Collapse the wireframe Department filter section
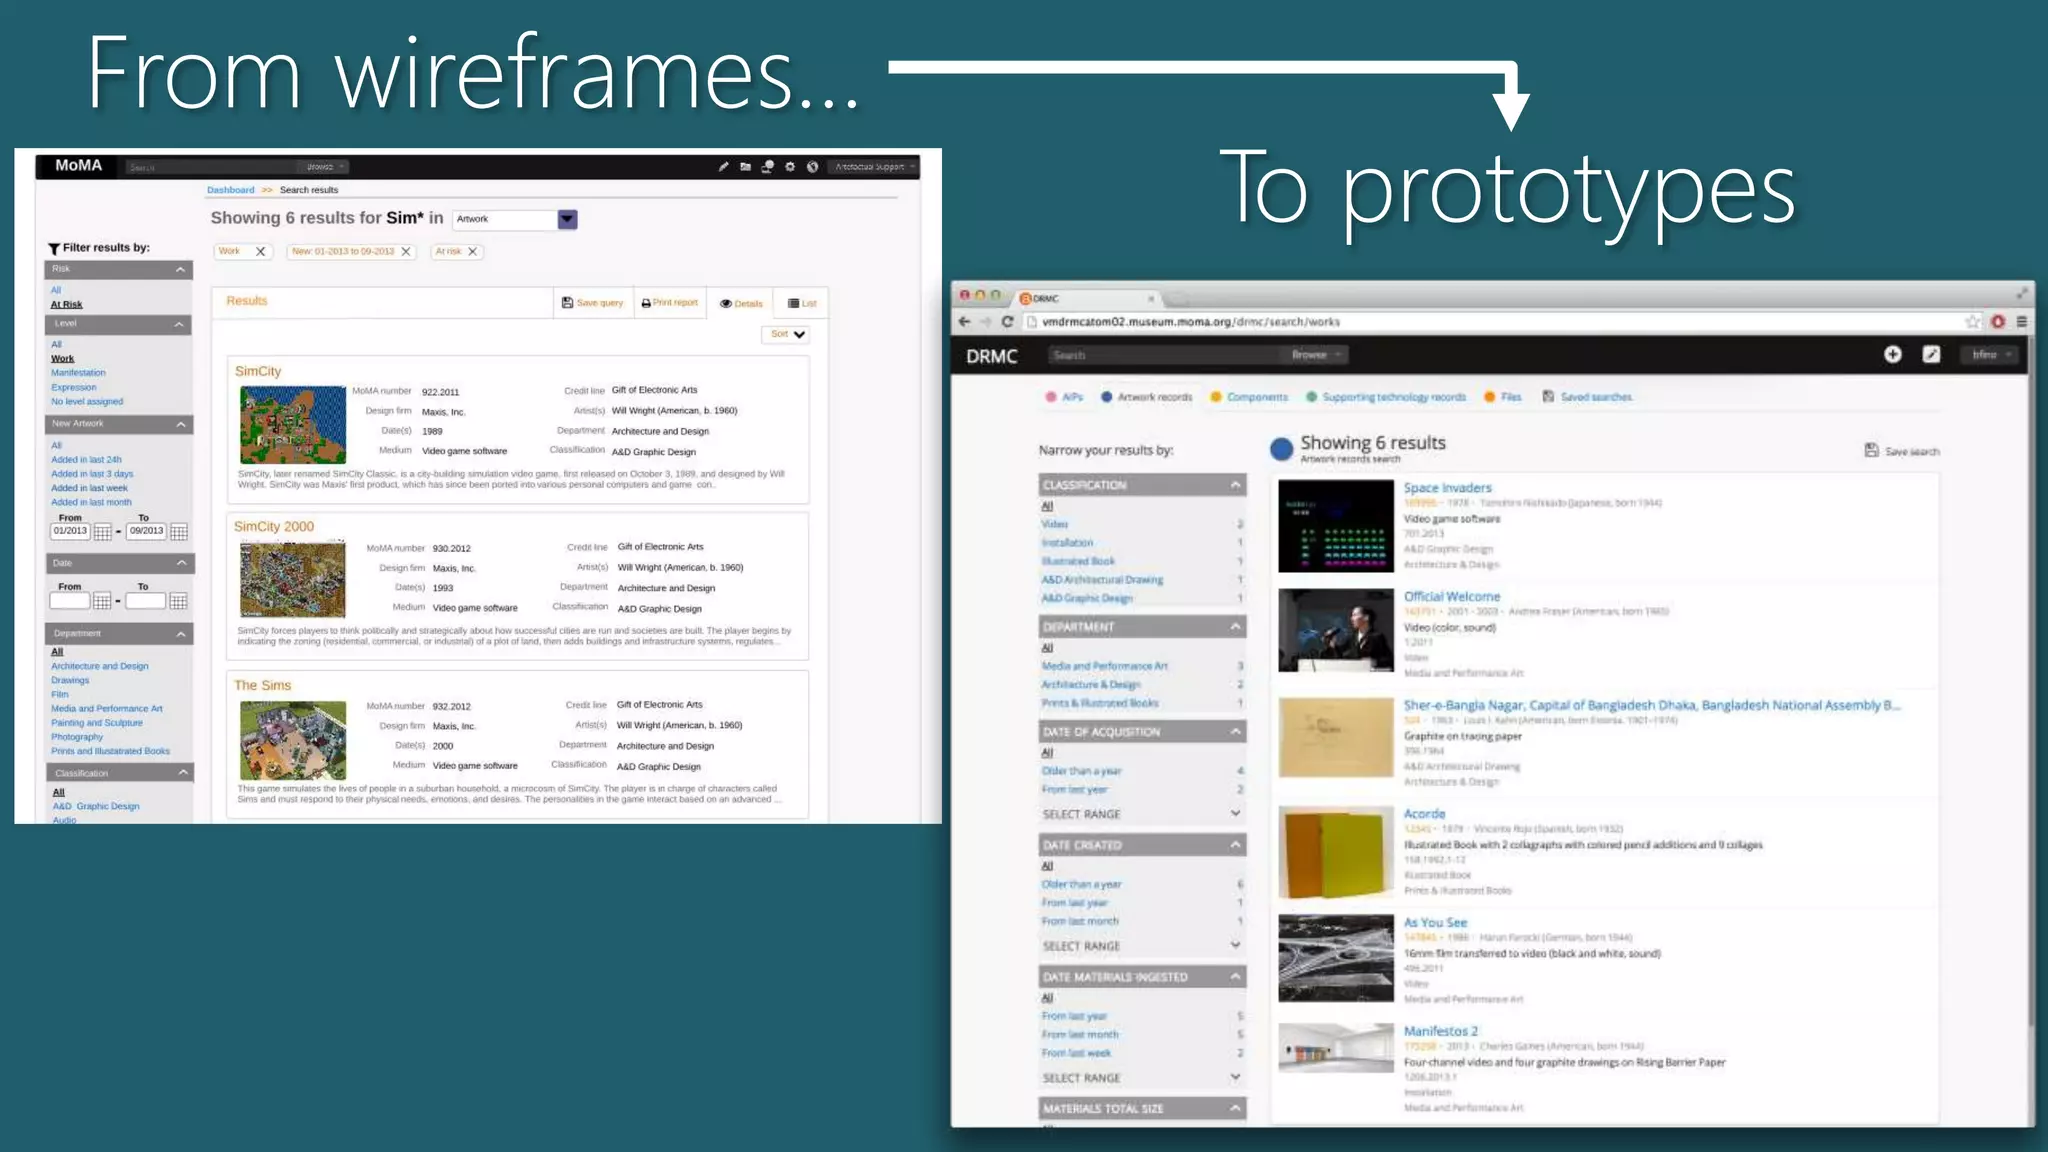Image resolution: width=2048 pixels, height=1152 pixels. [x=181, y=634]
